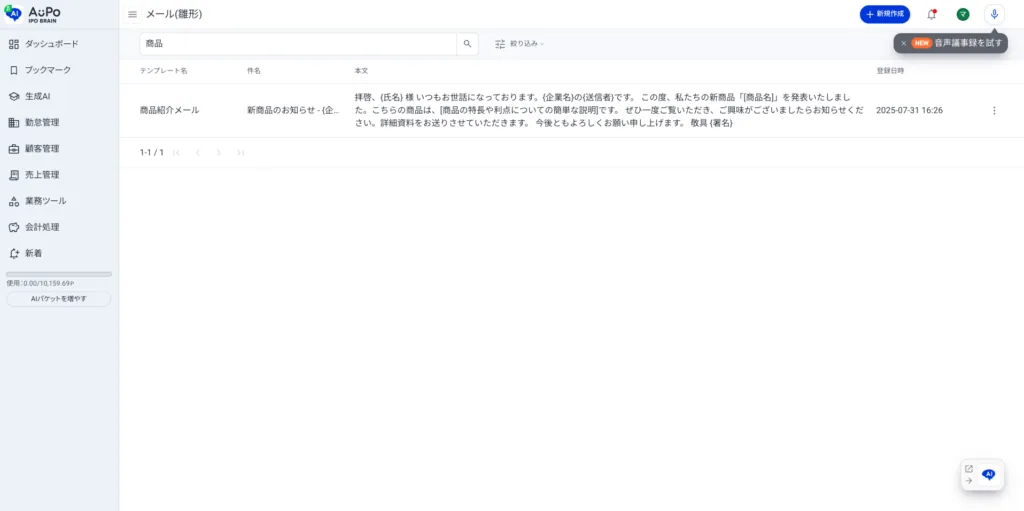Click the 絞り込み filter sliders icon
The width and height of the screenshot is (1024, 511).
[x=500, y=44]
